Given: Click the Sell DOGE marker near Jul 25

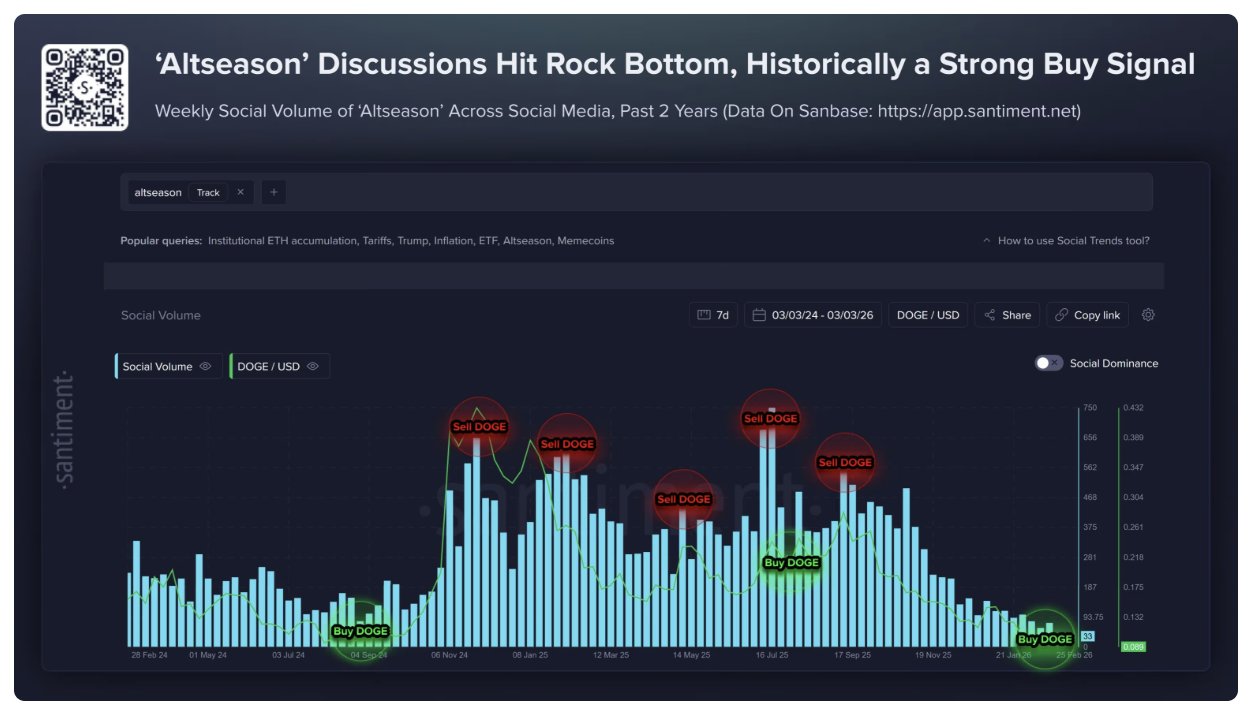Looking at the screenshot, I should 770,418.
